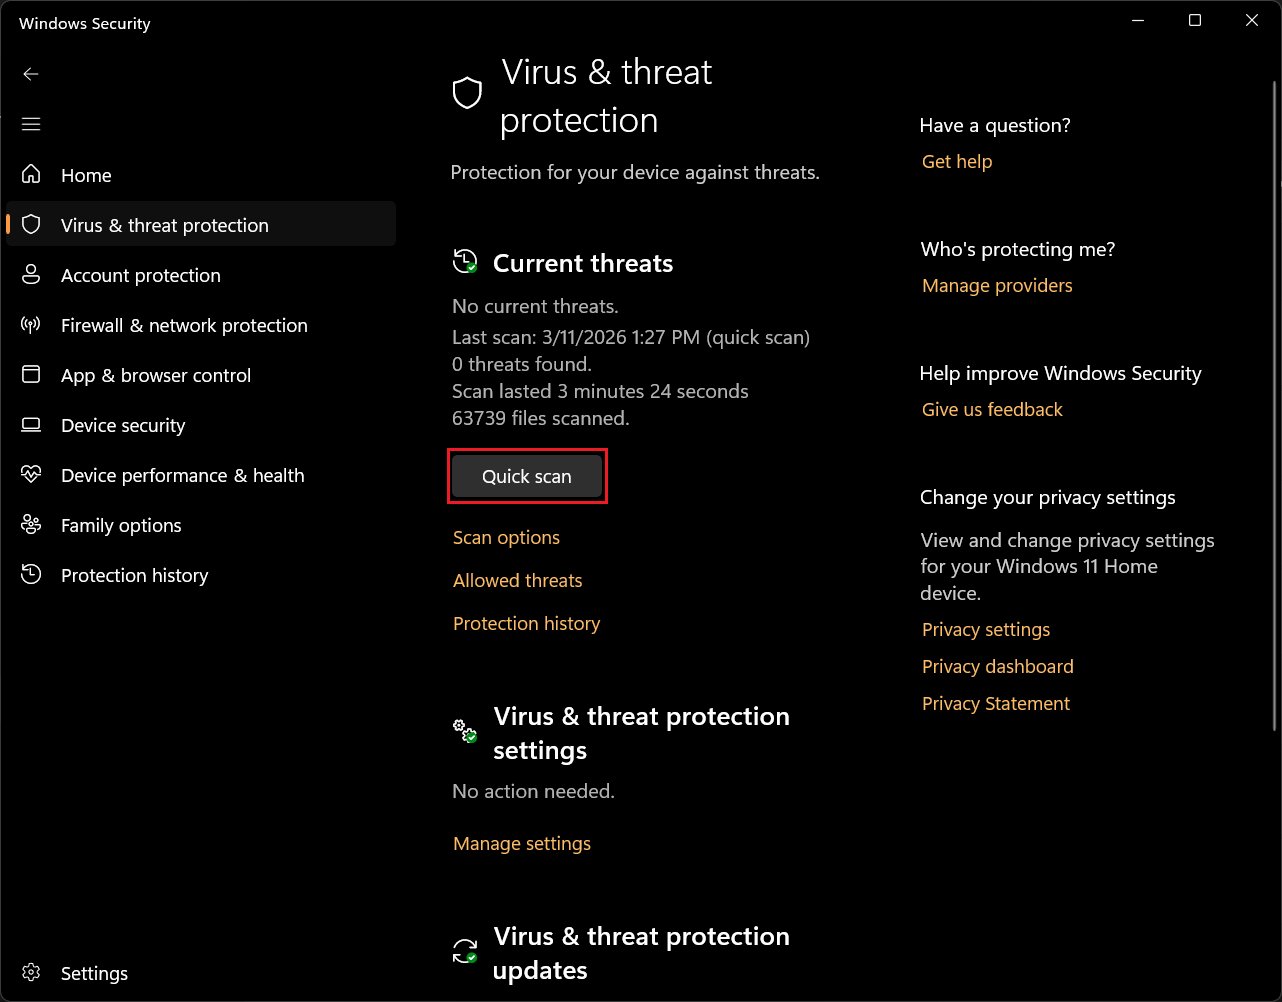Click the App & browser control icon

pos(31,375)
